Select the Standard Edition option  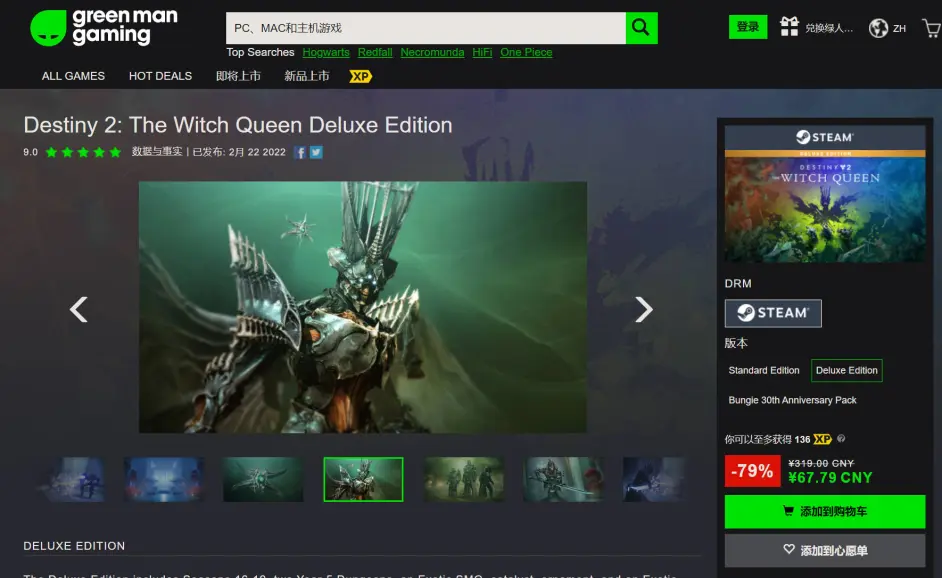[764, 370]
